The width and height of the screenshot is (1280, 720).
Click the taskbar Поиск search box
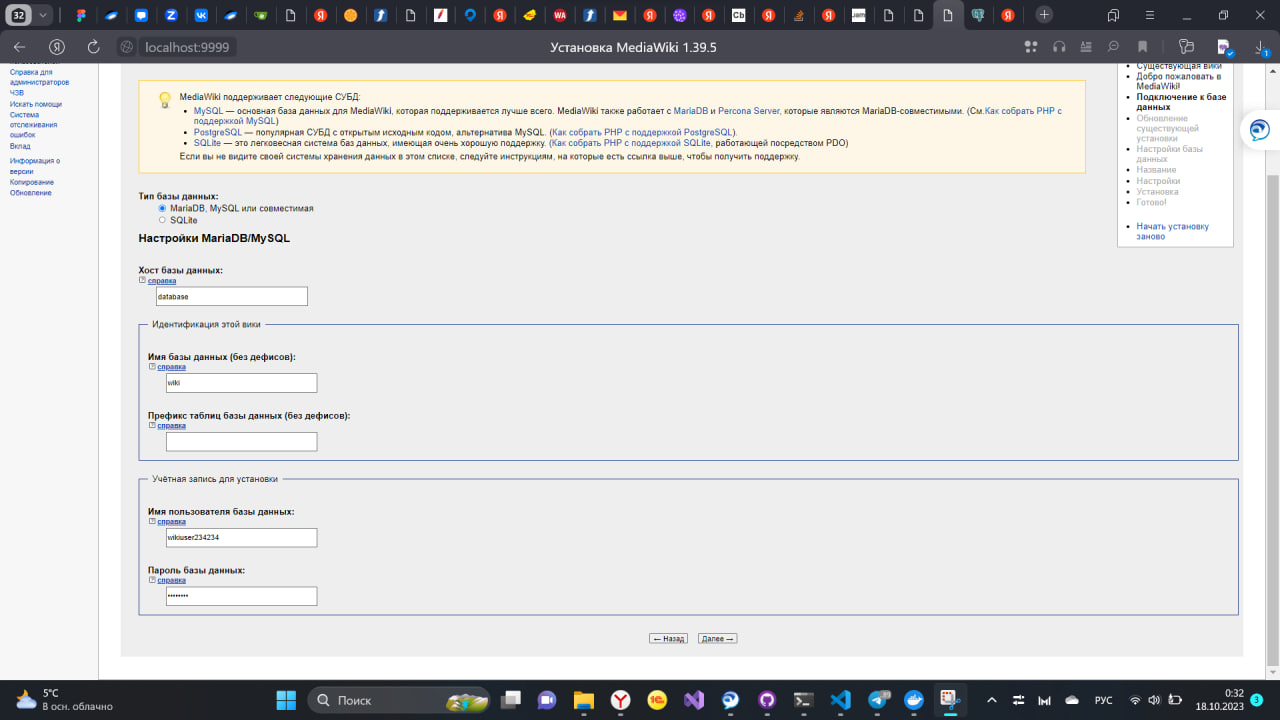pos(398,700)
